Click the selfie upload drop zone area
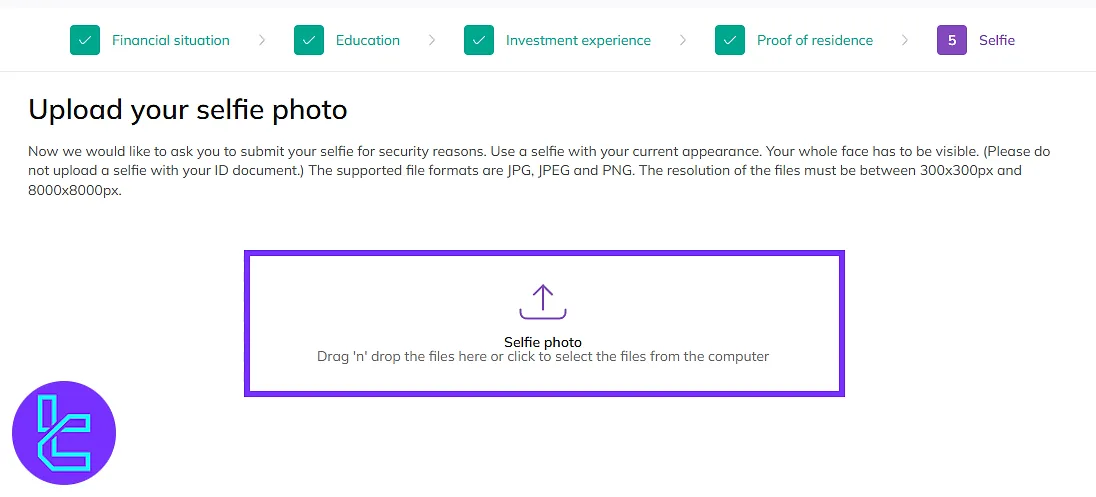Image resolution: width=1096 pixels, height=497 pixels. tap(545, 324)
